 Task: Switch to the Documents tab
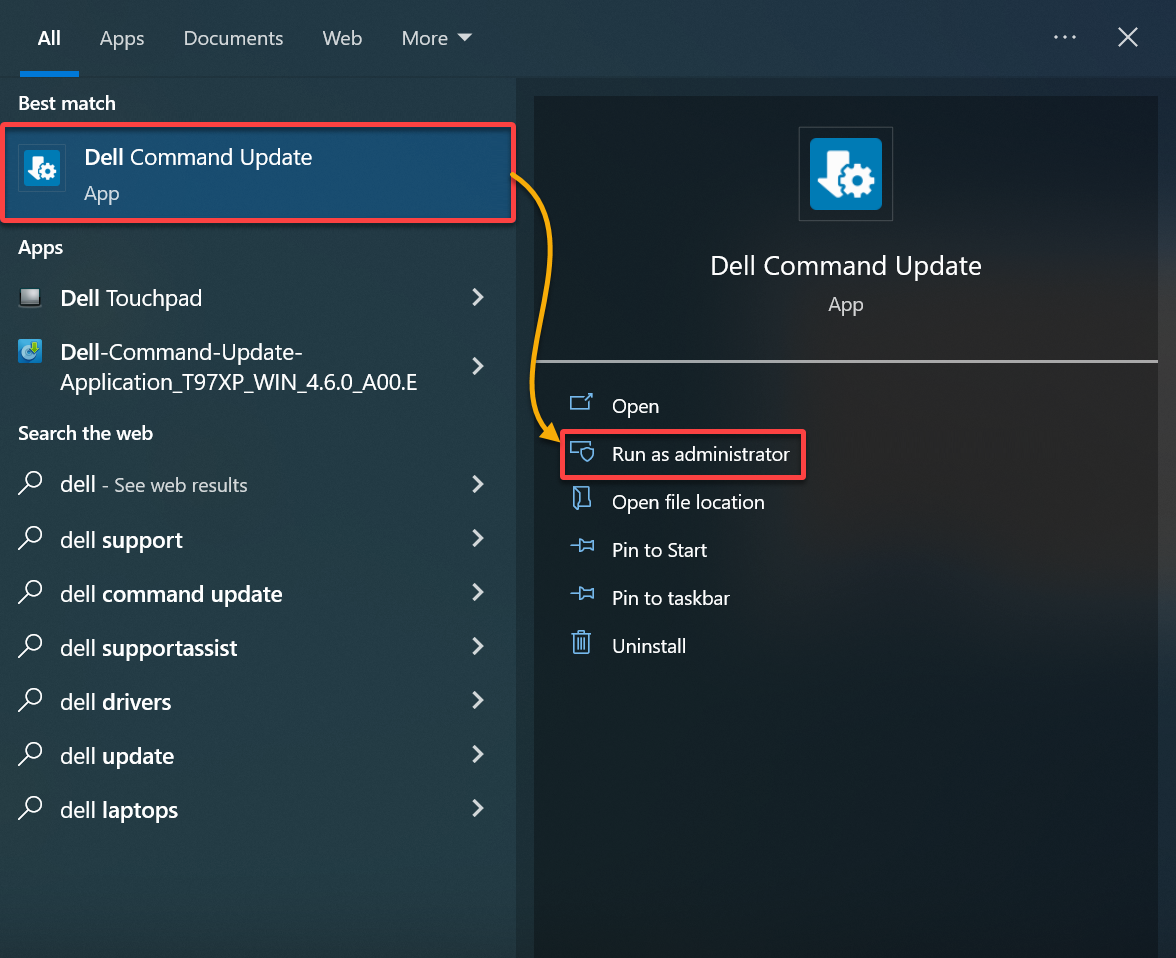point(233,38)
